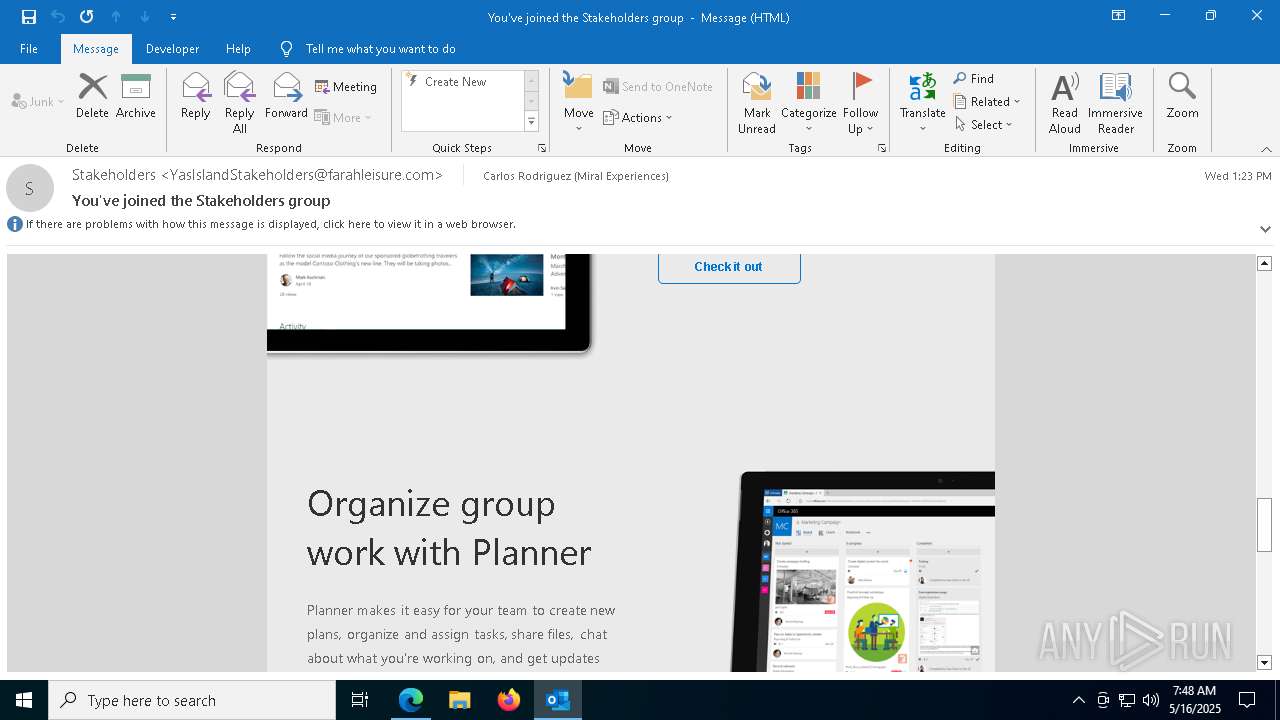Reply with a Meeting
The image size is (1280, 720).
[x=346, y=87]
